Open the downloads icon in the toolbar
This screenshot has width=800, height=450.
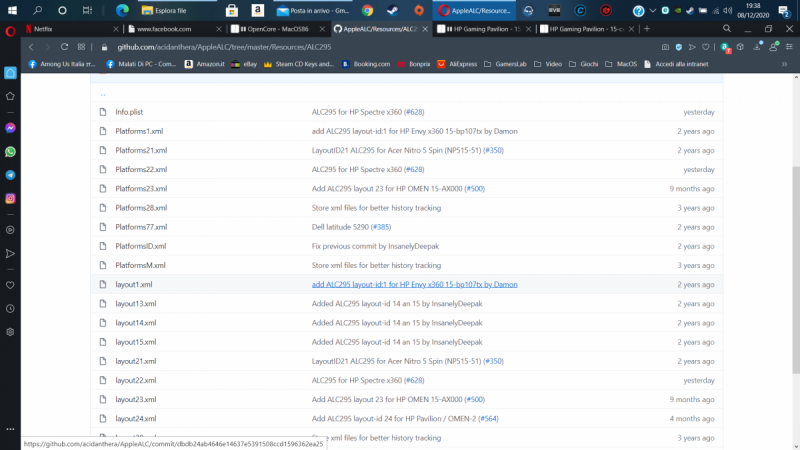point(757,47)
